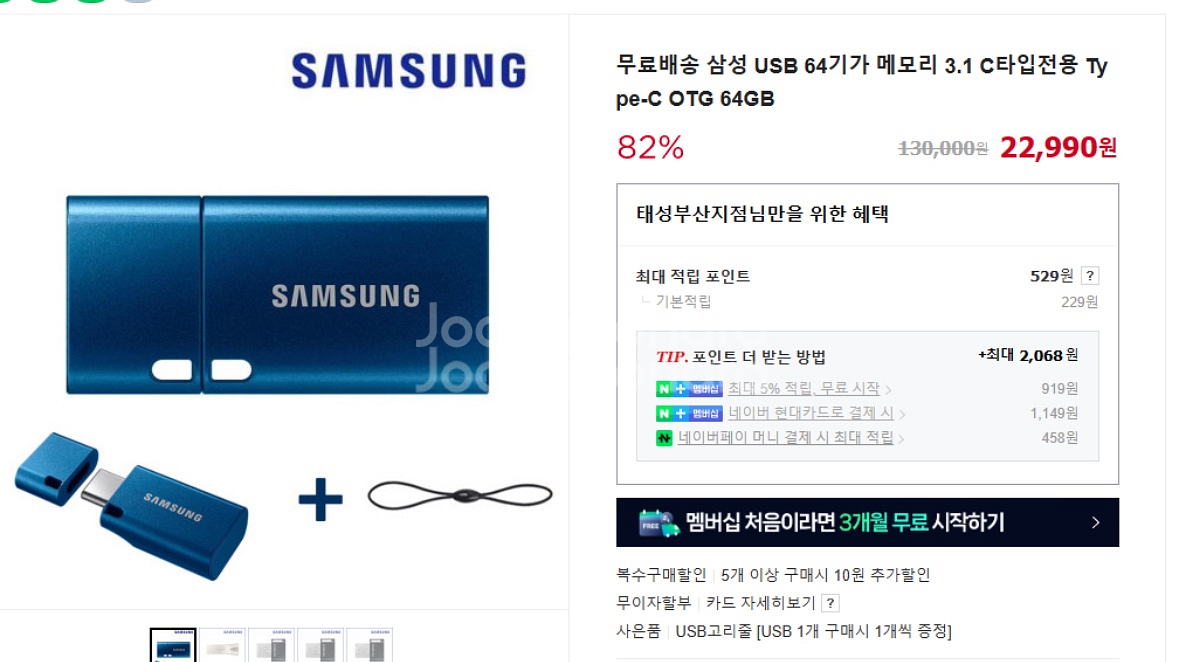Click the N+ 멤버십 badge beside 최대 5% 적립

pos(689,389)
